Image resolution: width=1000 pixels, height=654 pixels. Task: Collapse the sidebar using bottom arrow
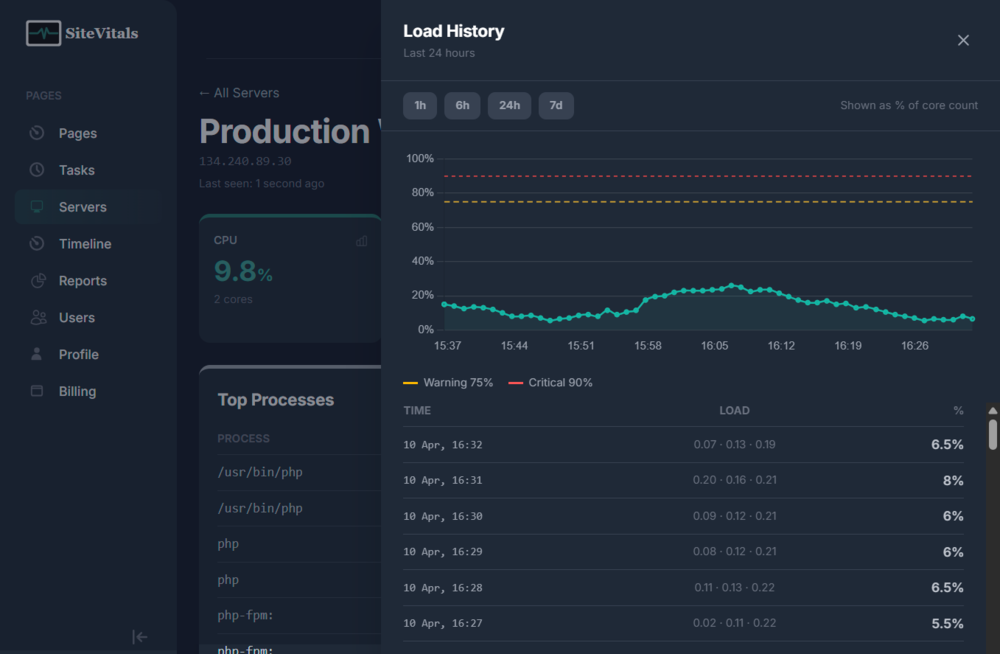pyautogui.click(x=140, y=636)
